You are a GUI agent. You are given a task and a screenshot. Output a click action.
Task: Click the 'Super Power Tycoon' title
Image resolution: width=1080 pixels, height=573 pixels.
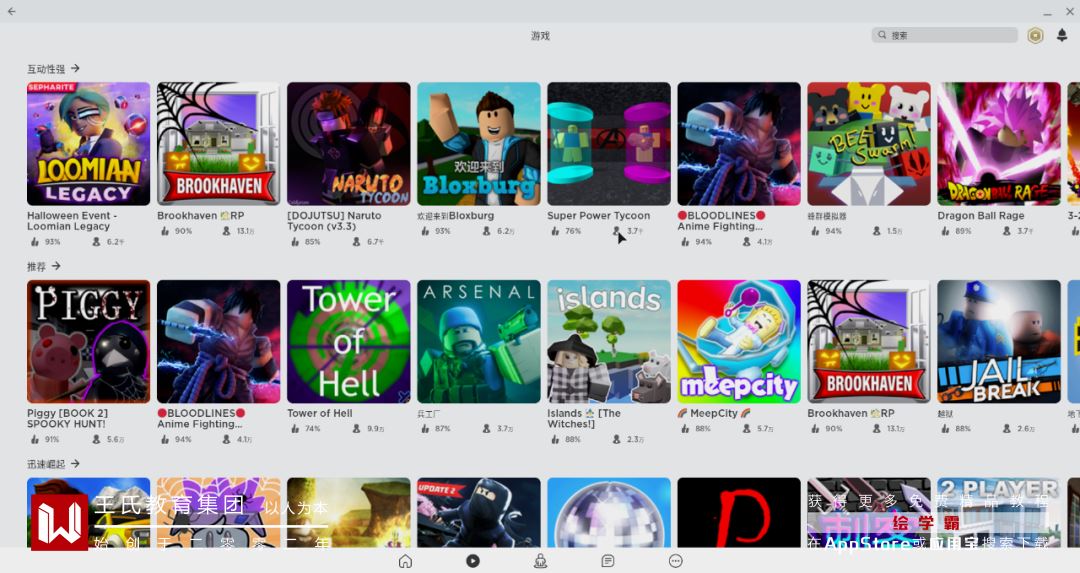599,216
